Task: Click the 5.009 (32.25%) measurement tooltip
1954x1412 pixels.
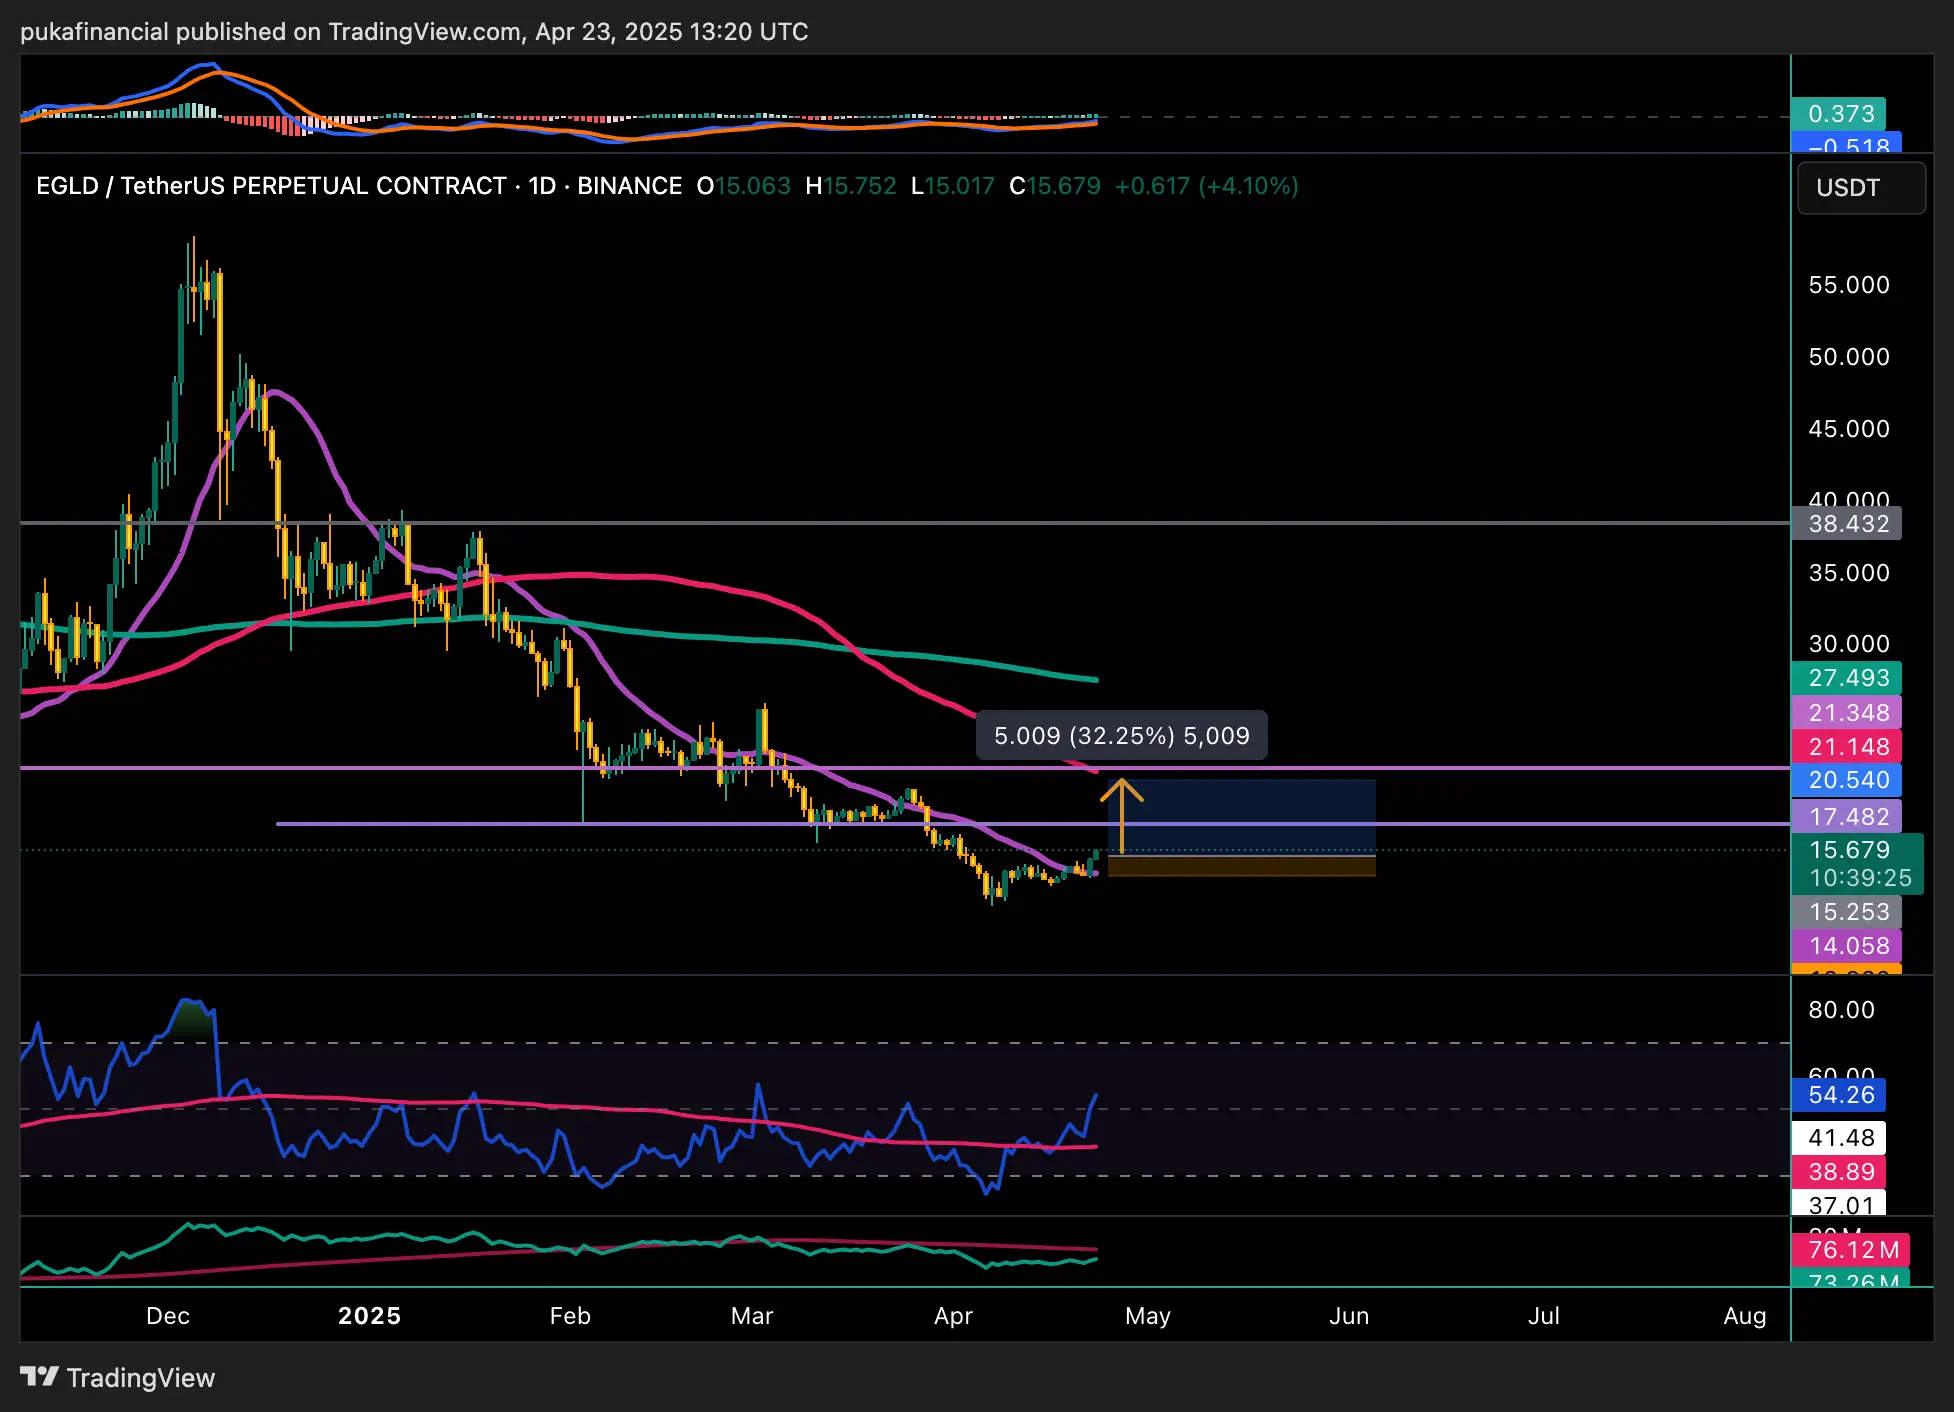Action: (x=1121, y=736)
